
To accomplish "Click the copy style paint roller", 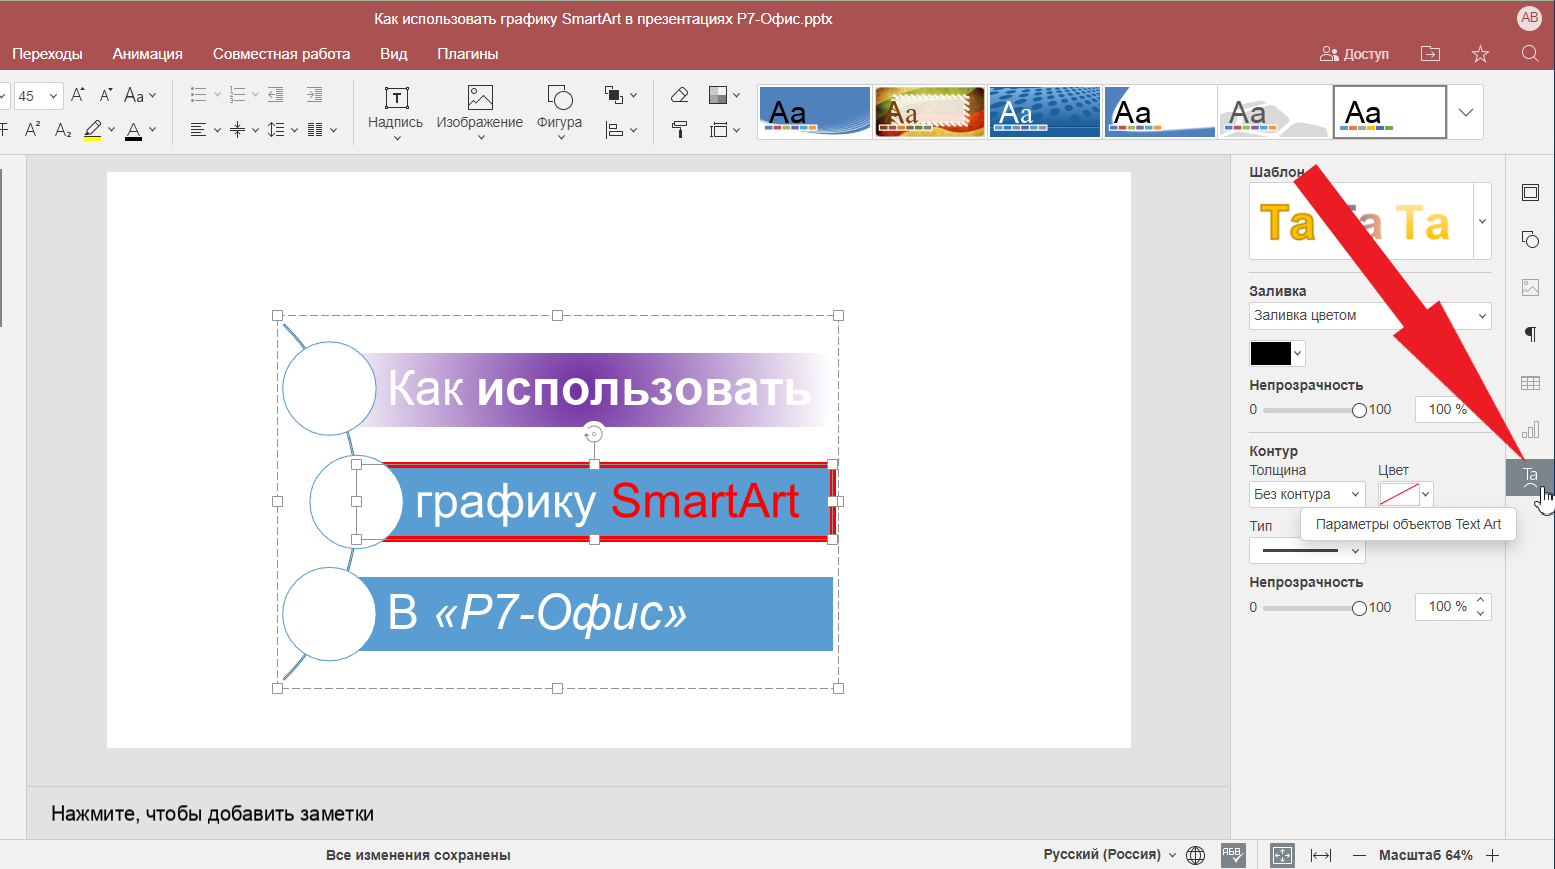I will (x=680, y=130).
